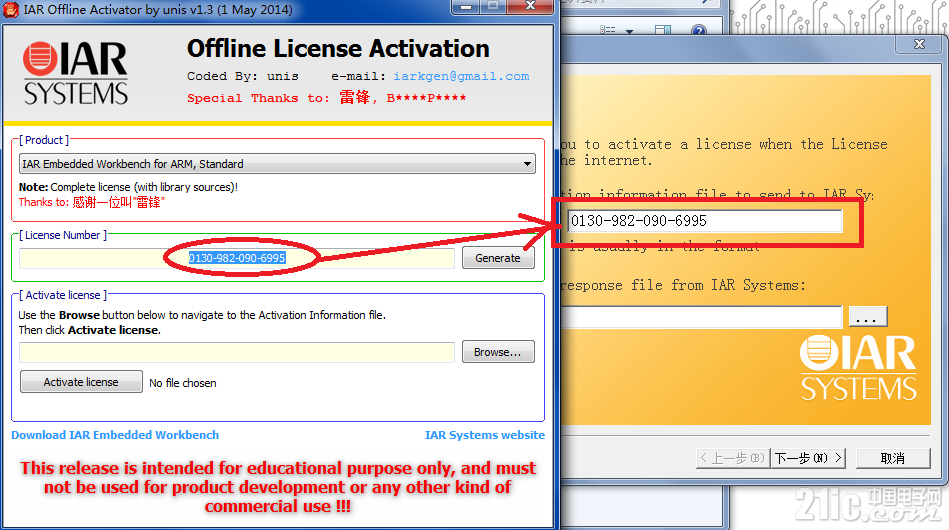Click Browse... in the Activator window
Viewport: 949px width, 530px height.
tap(497, 352)
